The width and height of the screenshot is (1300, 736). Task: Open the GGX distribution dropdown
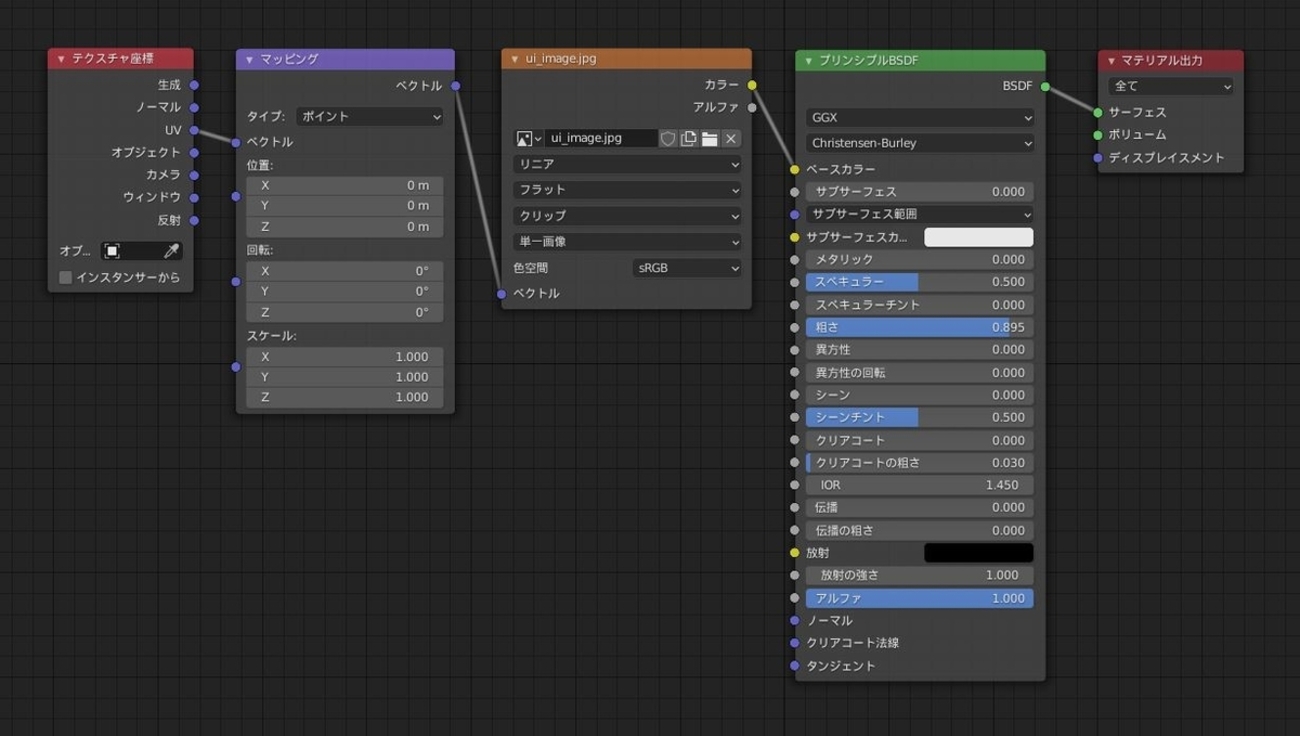pyautogui.click(x=918, y=117)
